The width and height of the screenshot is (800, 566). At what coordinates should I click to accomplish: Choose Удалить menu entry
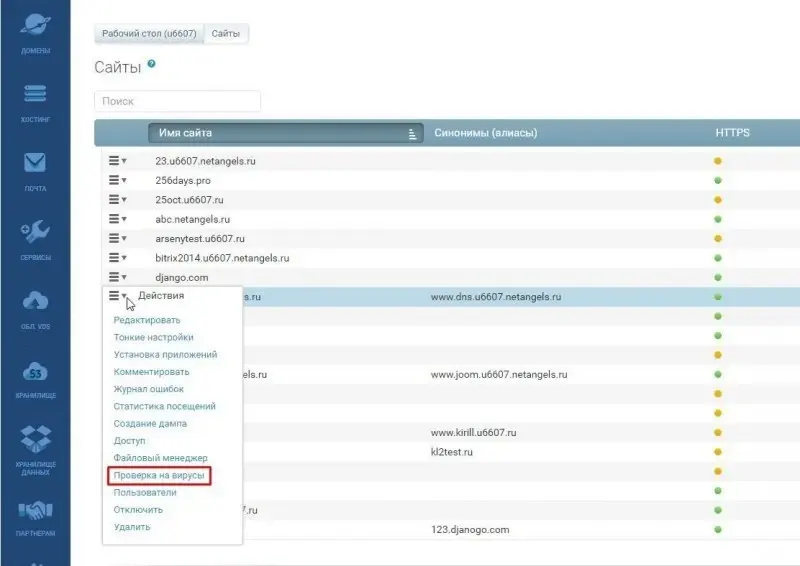(132, 527)
